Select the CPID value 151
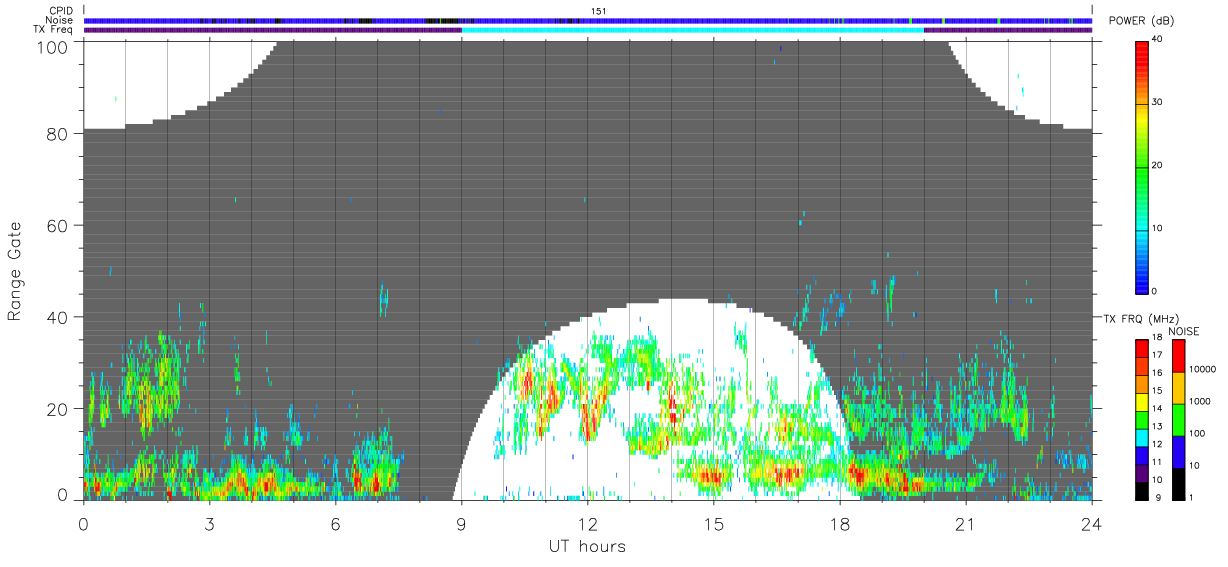 pyautogui.click(x=599, y=11)
